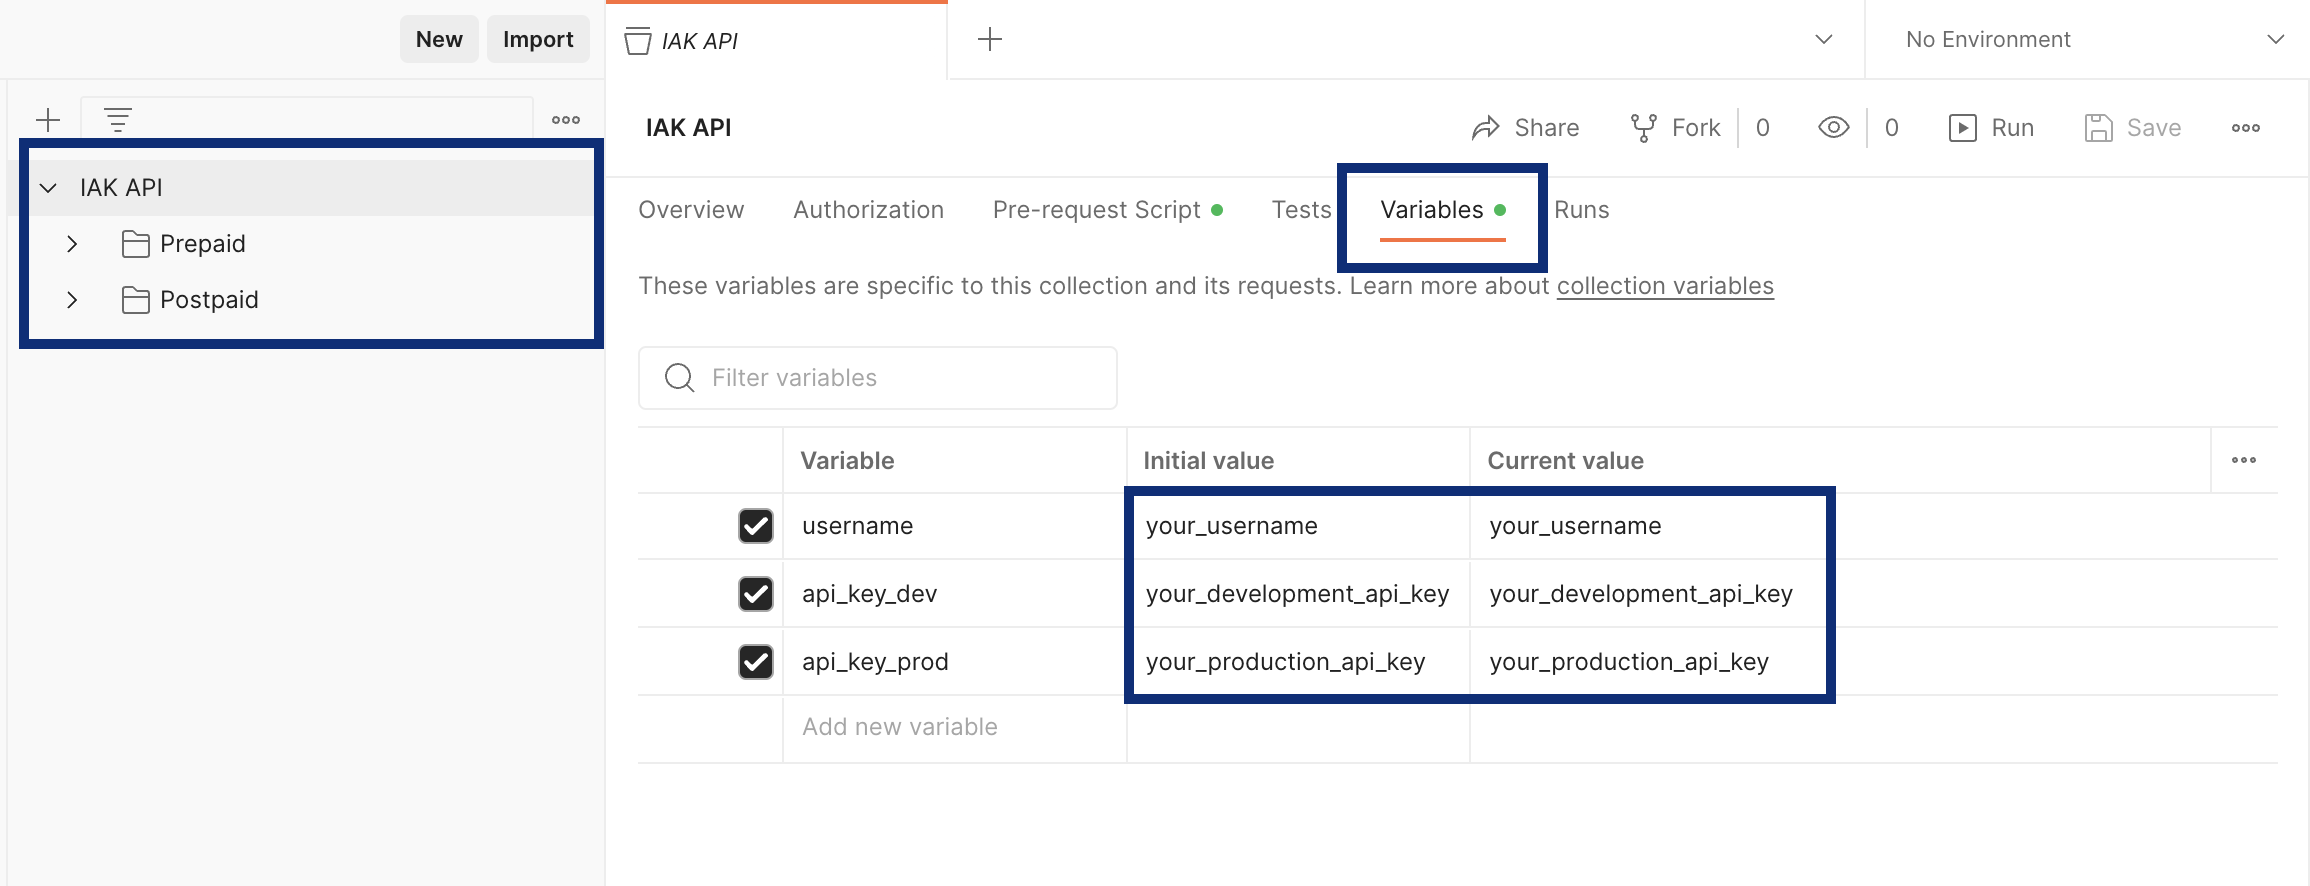2310x886 pixels.
Task: Click the watcher count 0
Action: point(1892,128)
